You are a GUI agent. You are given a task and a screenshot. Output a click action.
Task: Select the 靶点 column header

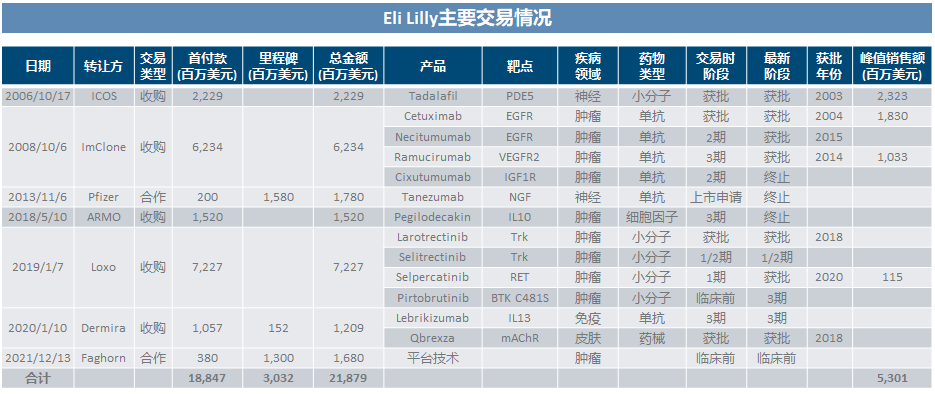(519, 66)
